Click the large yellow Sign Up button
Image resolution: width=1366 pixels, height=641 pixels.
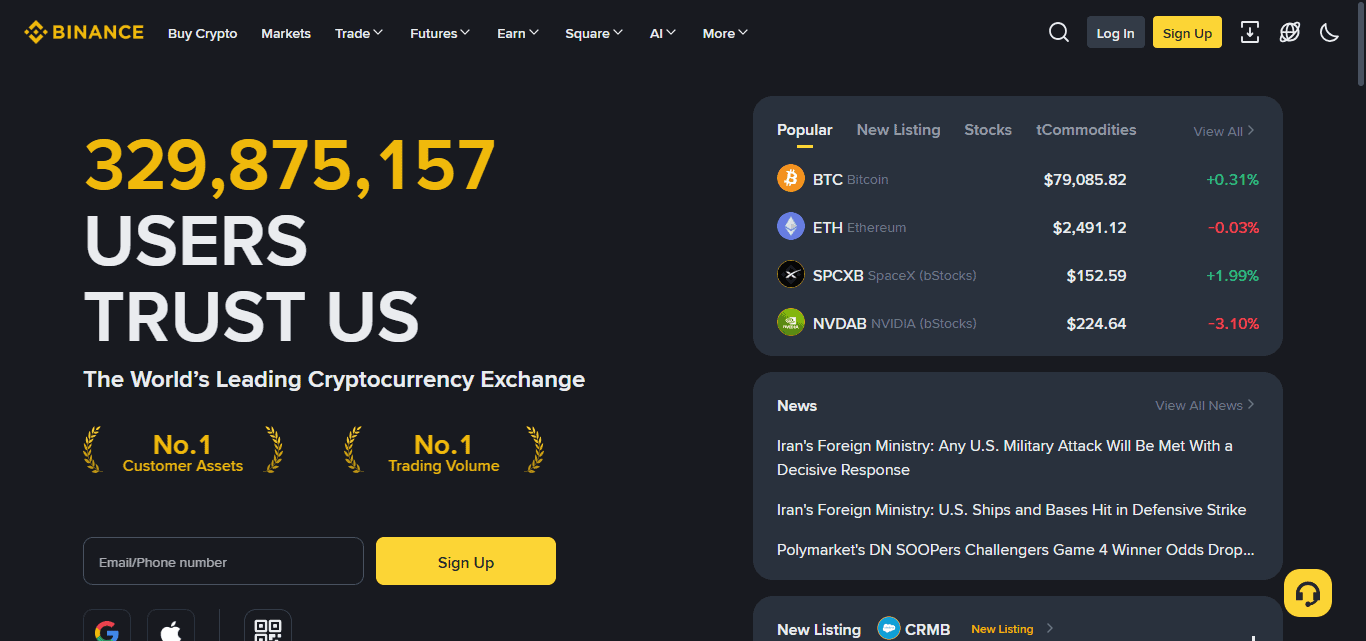[x=466, y=561]
